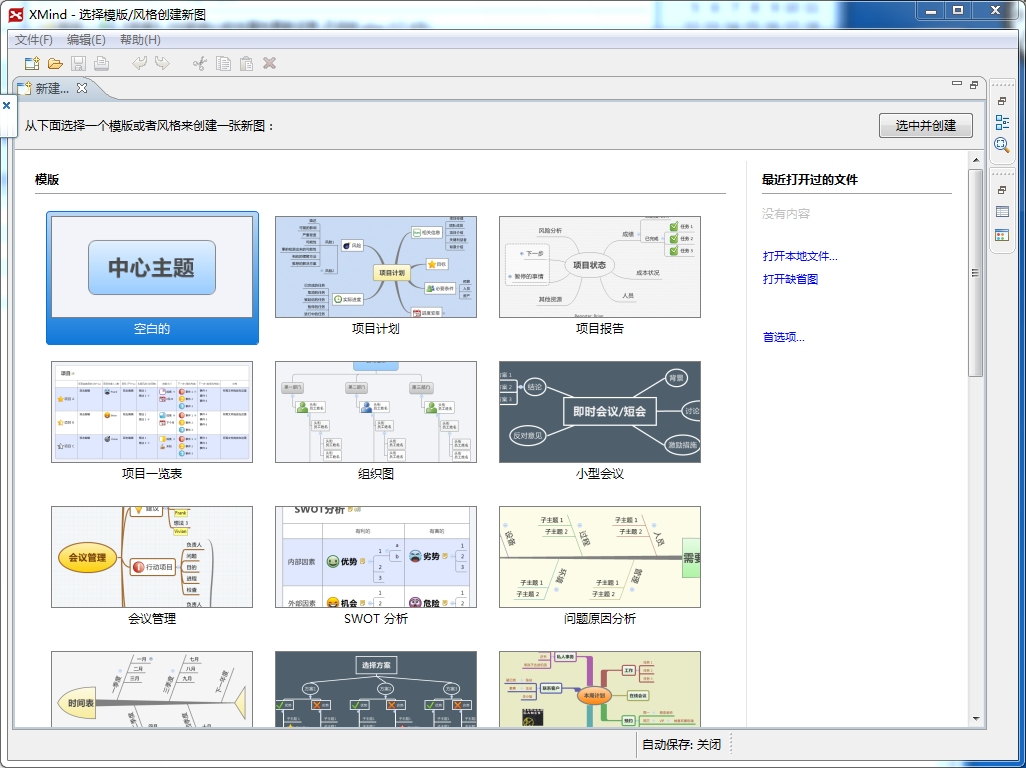
Task: Restore the upper right sidebar group
Action: pos(1002,101)
